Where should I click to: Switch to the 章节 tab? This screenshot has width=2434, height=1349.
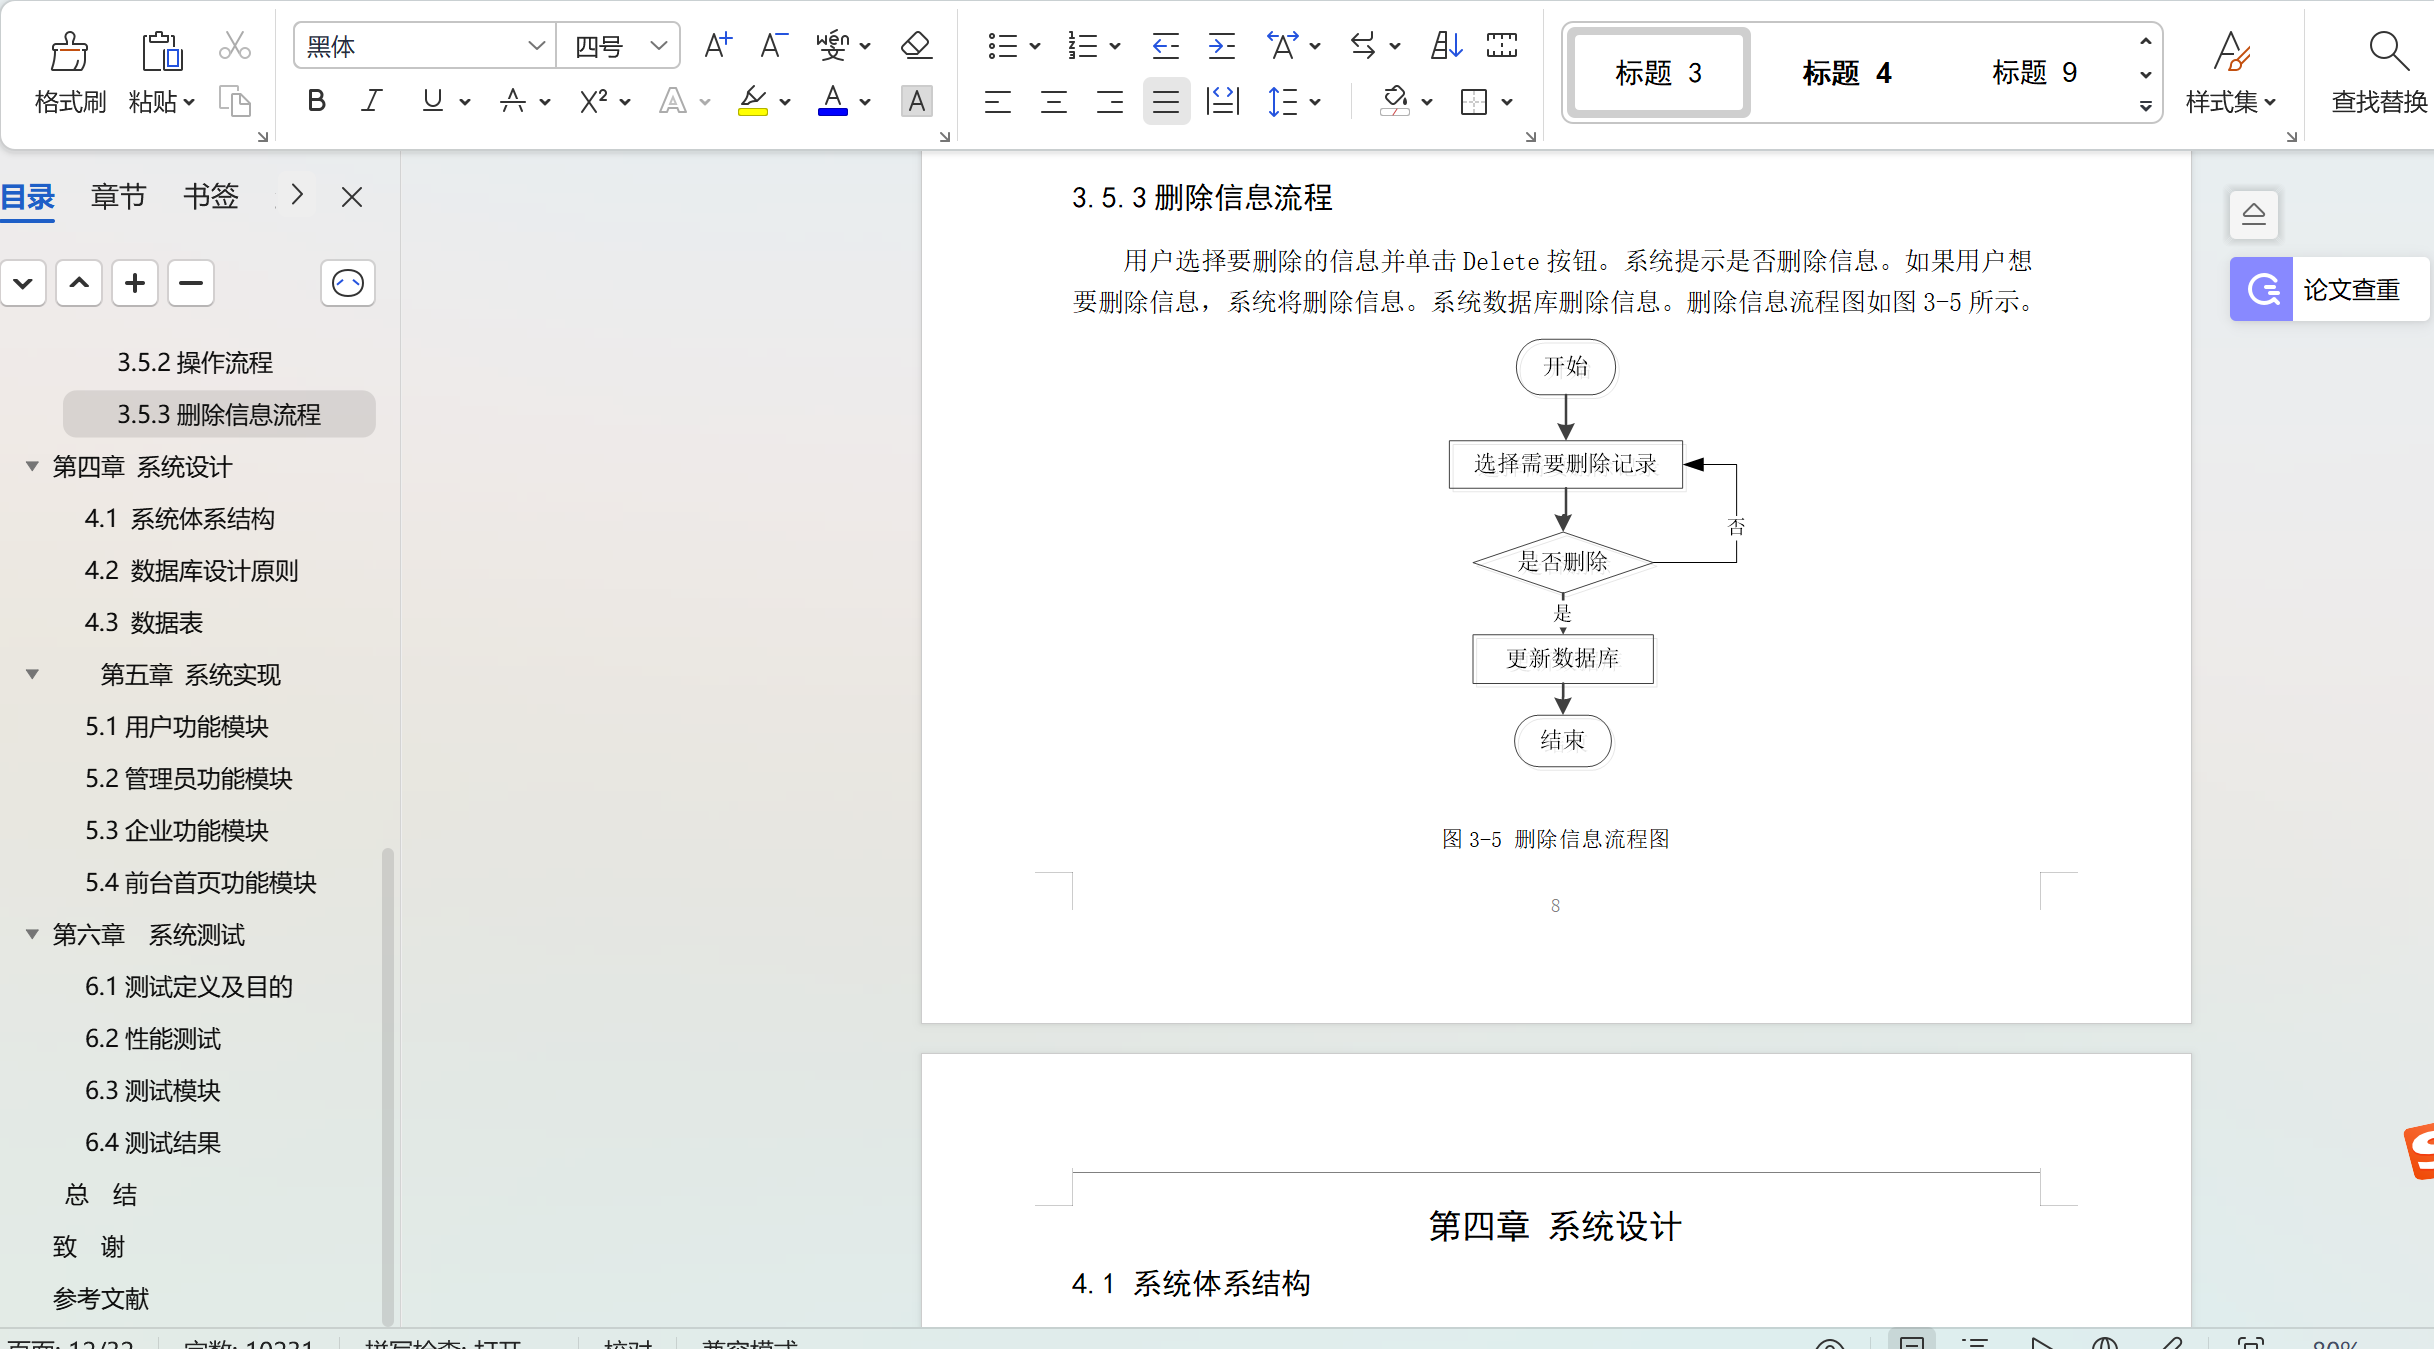pyautogui.click(x=118, y=197)
